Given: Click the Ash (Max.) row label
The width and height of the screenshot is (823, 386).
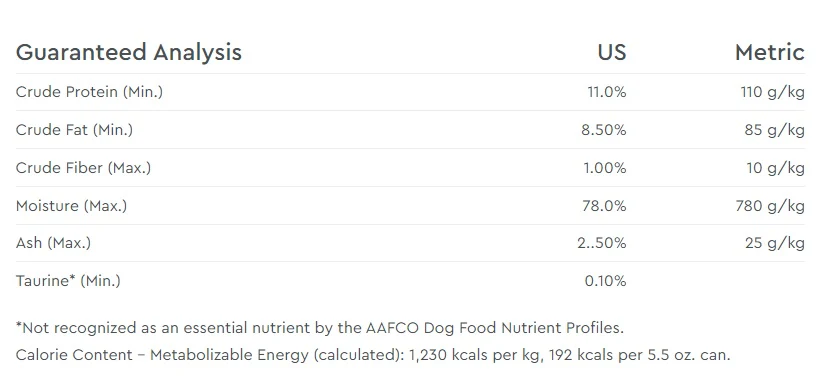Looking at the screenshot, I should (x=53, y=243).
